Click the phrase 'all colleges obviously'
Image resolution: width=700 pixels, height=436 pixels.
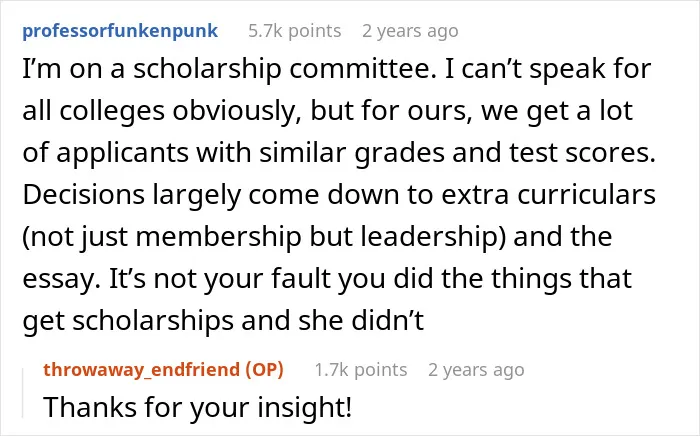coord(159,112)
